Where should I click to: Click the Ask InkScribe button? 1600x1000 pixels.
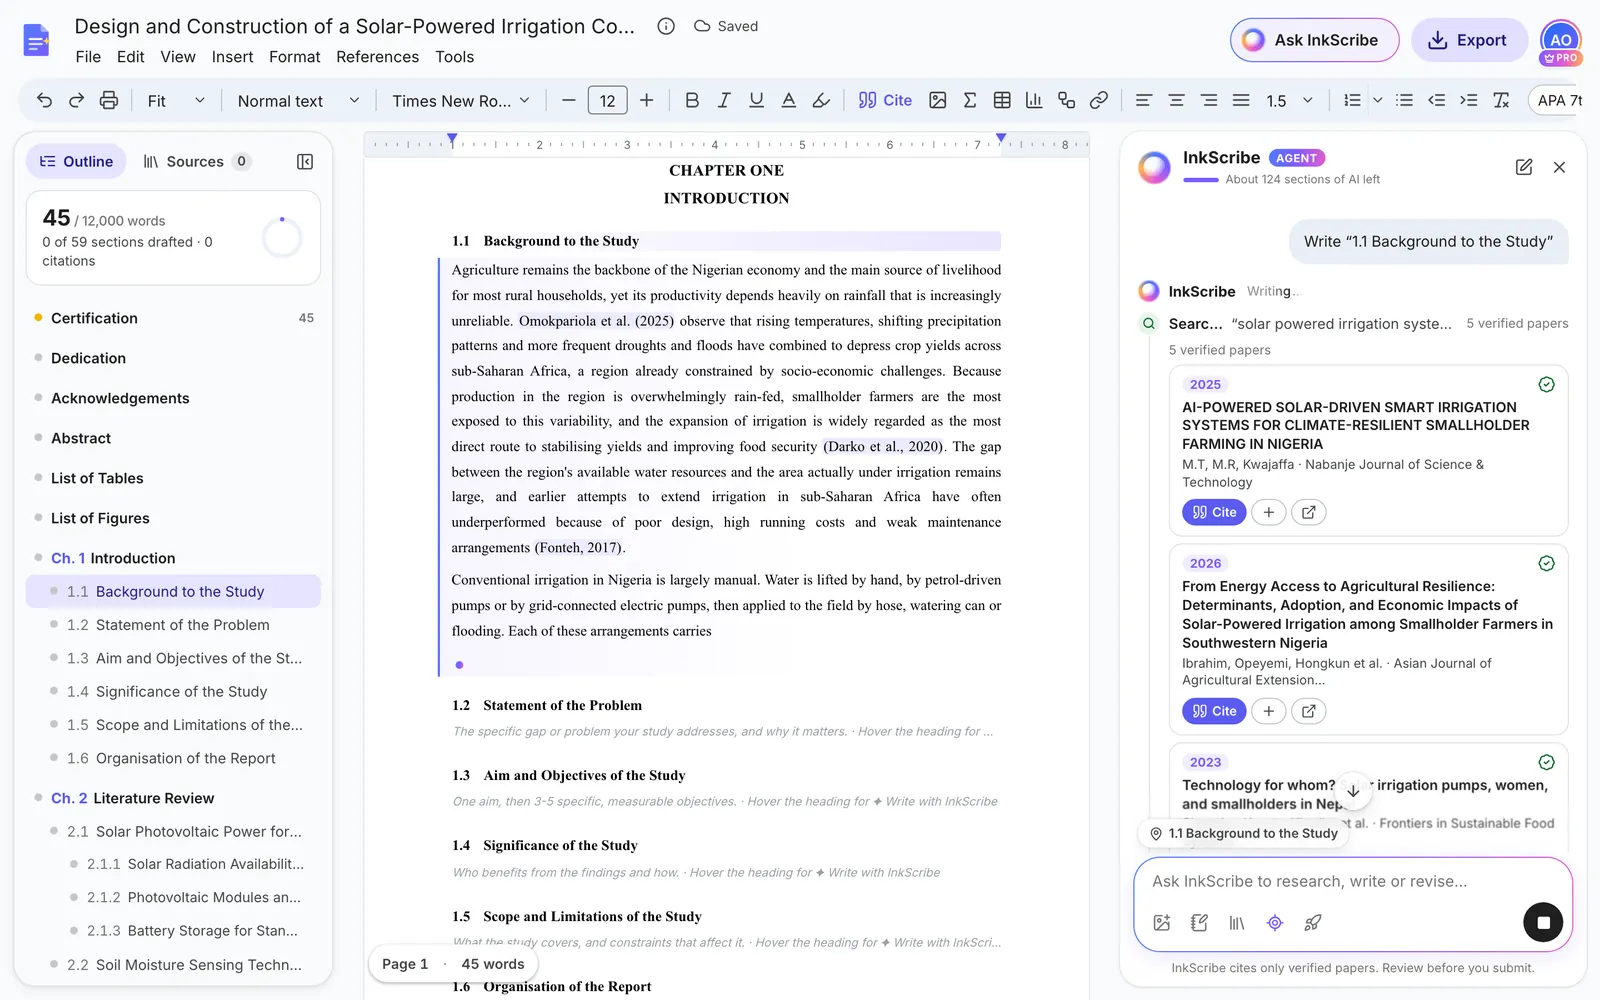click(1314, 40)
